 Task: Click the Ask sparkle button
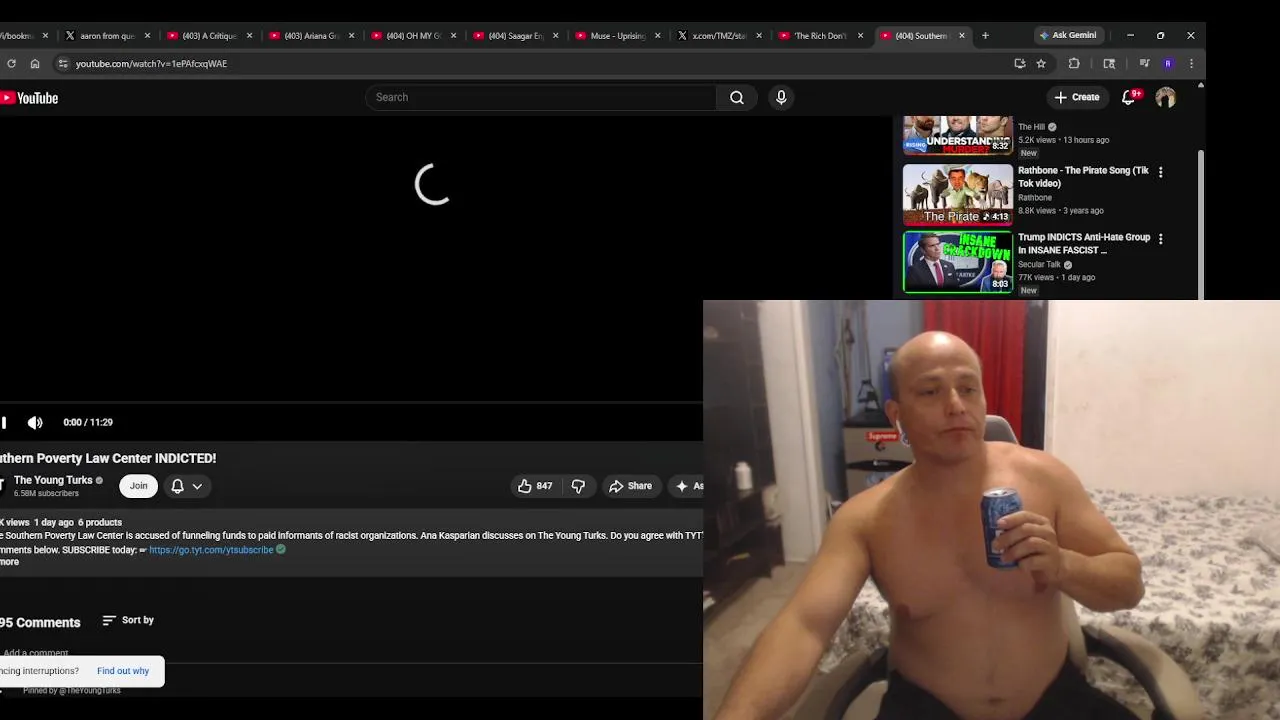pos(688,486)
